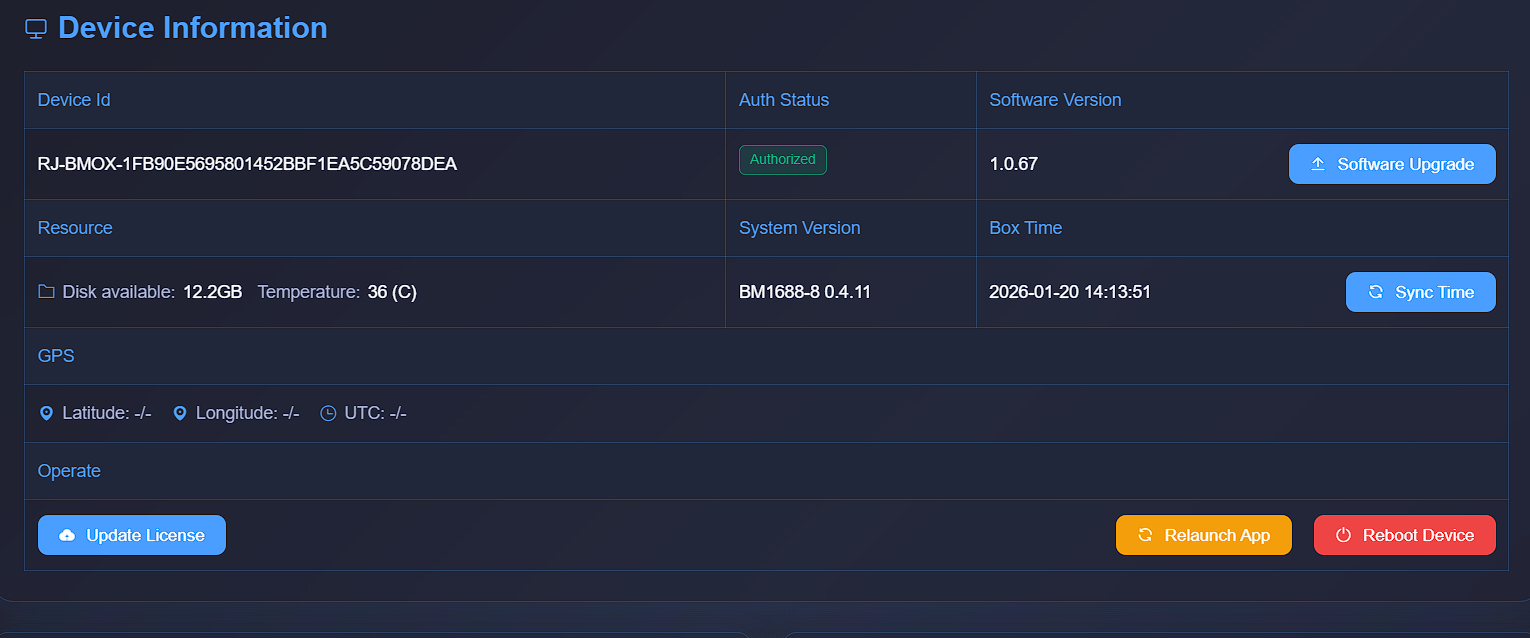Click the Authorized status badge

783,160
